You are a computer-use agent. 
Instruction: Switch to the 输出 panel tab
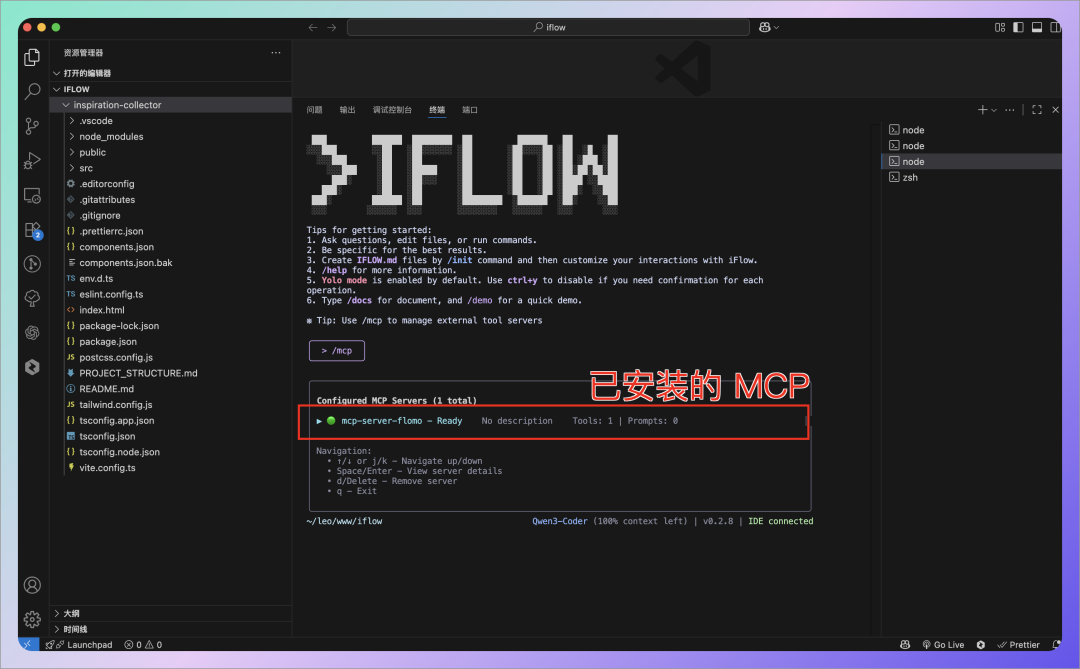pyautogui.click(x=347, y=110)
